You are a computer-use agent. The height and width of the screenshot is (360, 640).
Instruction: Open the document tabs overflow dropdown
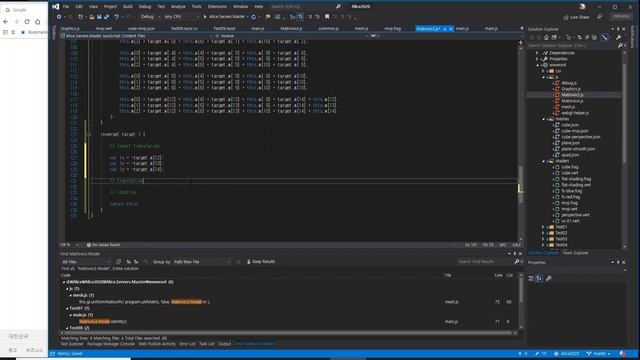click(522, 29)
